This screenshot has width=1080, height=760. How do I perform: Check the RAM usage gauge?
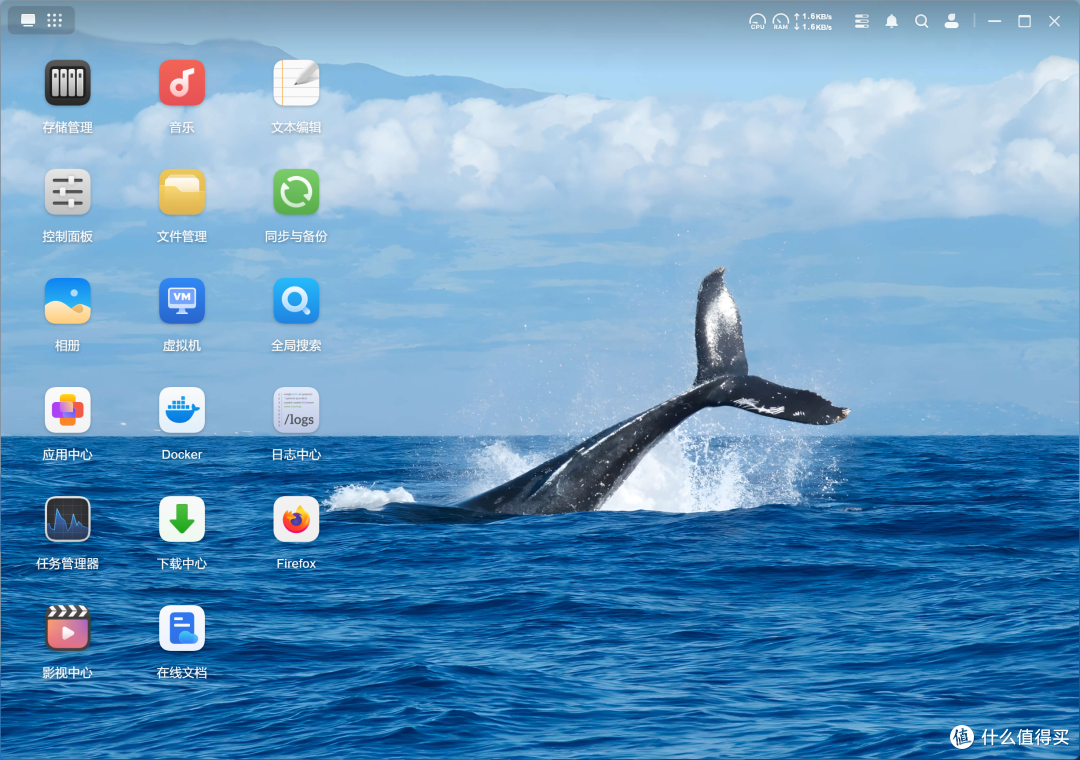point(780,21)
